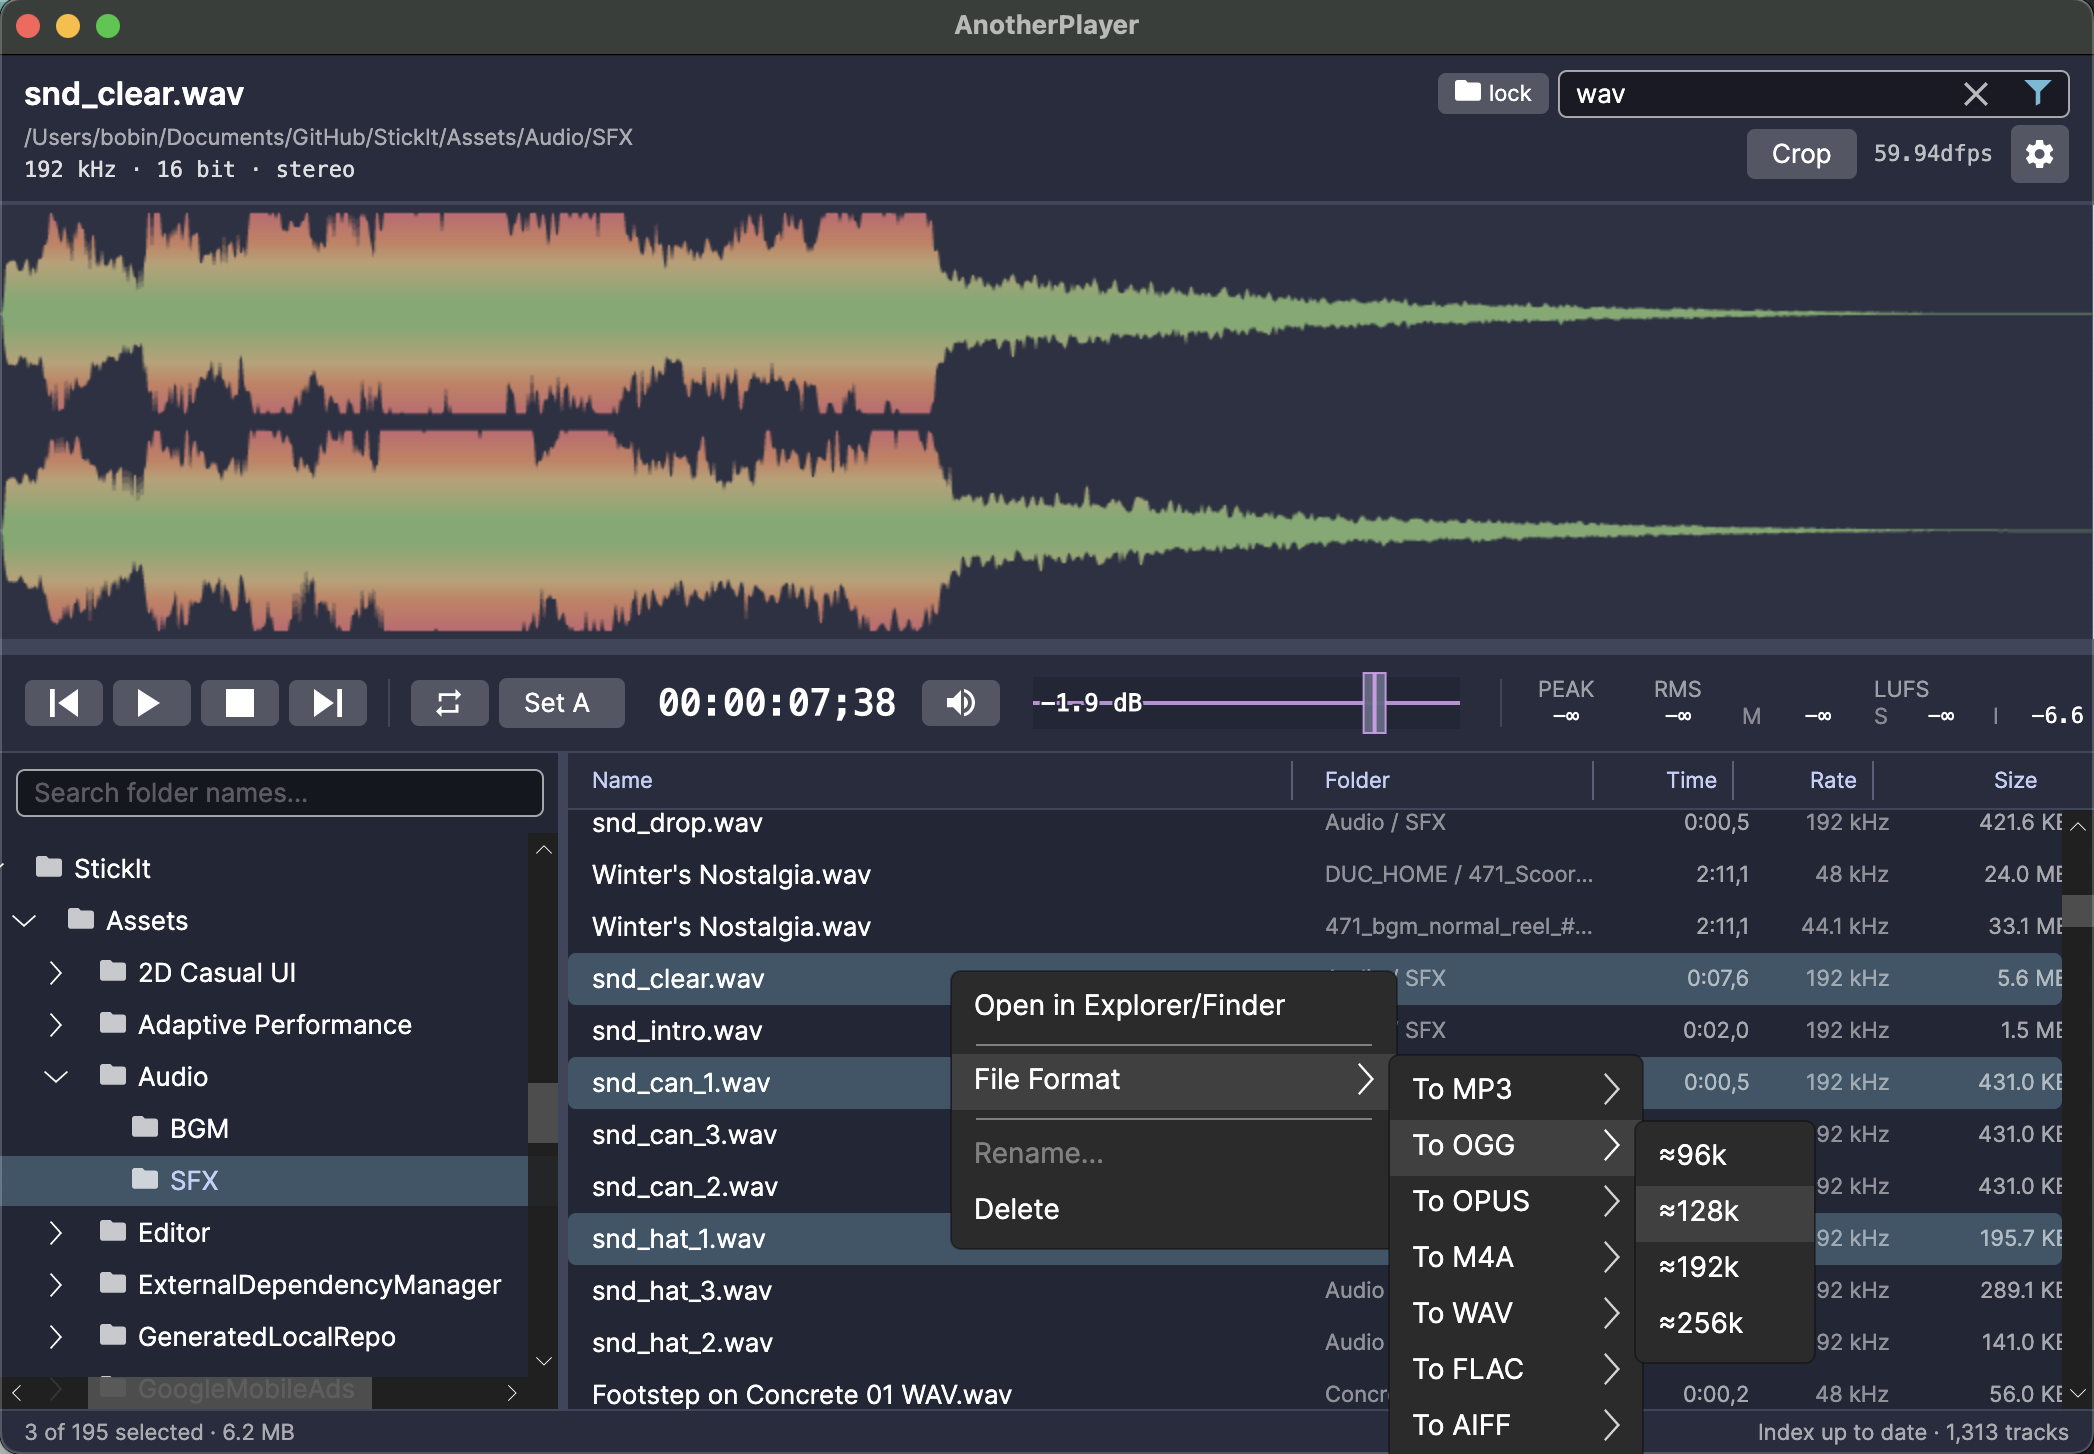The width and height of the screenshot is (2094, 1454).
Task: Toggle loop repeat mode
Action: coord(449,703)
